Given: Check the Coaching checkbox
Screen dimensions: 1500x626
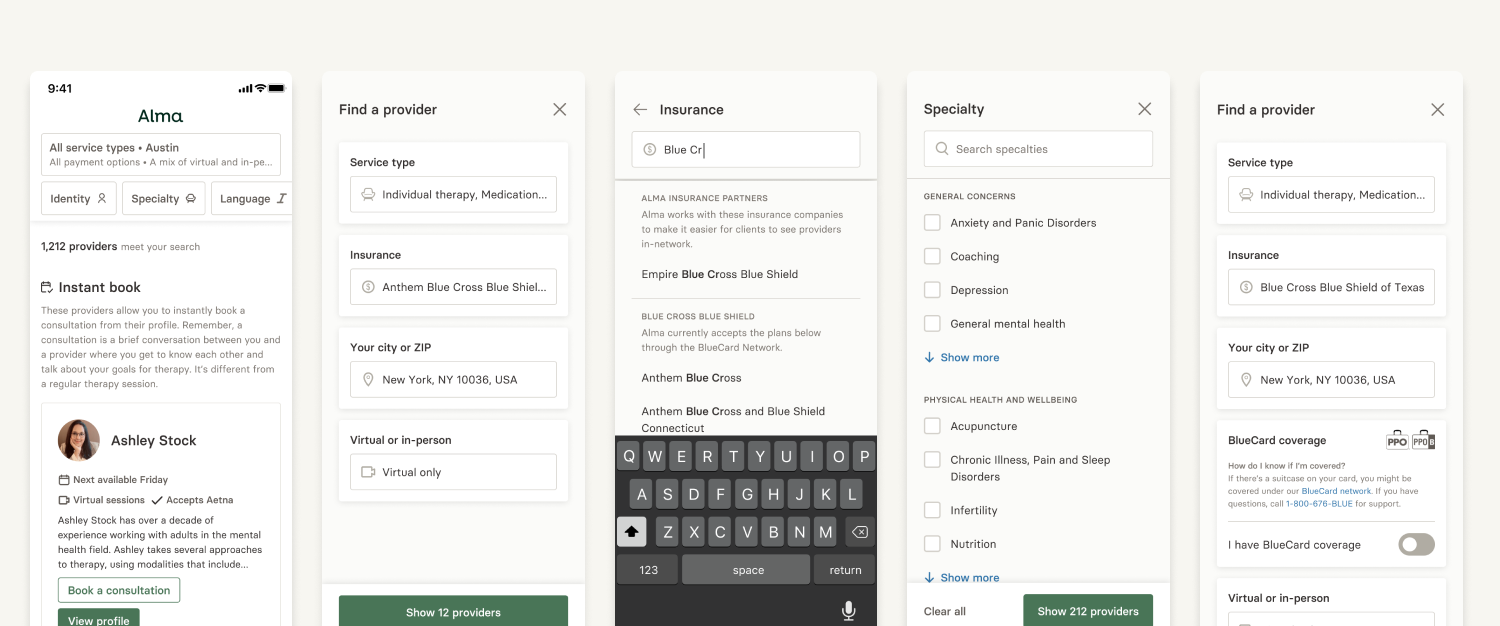Looking at the screenshot, I should pos(932,257).
